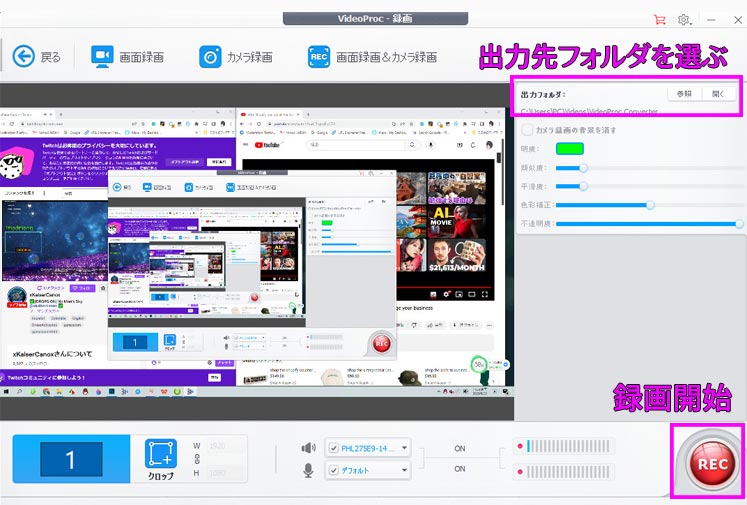The width and height of the screenshot is (747, 505).
Task: Adjust the 平滑度 smoothness slider
Action: [x=583, y=186]
